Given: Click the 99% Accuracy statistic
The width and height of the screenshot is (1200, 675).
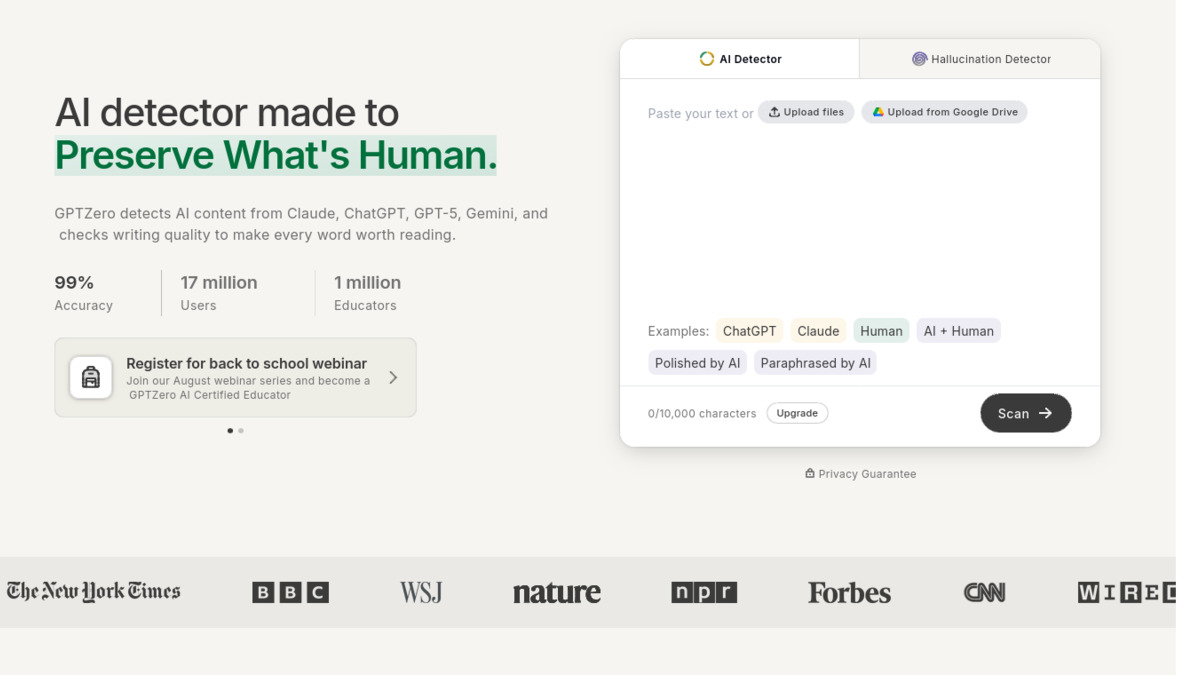Looking at the screenshot, I should pos(84,293).
